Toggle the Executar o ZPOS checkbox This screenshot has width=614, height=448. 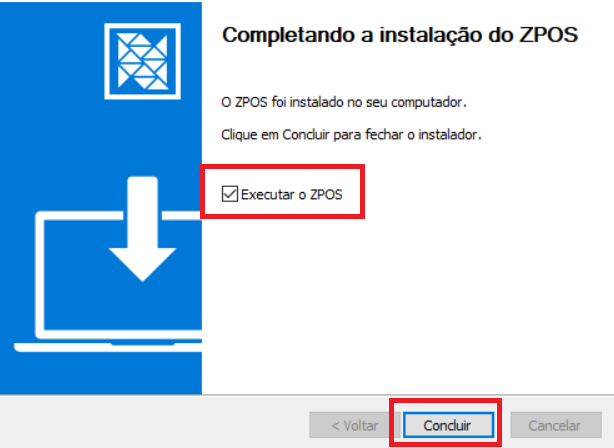coord(229,194)
